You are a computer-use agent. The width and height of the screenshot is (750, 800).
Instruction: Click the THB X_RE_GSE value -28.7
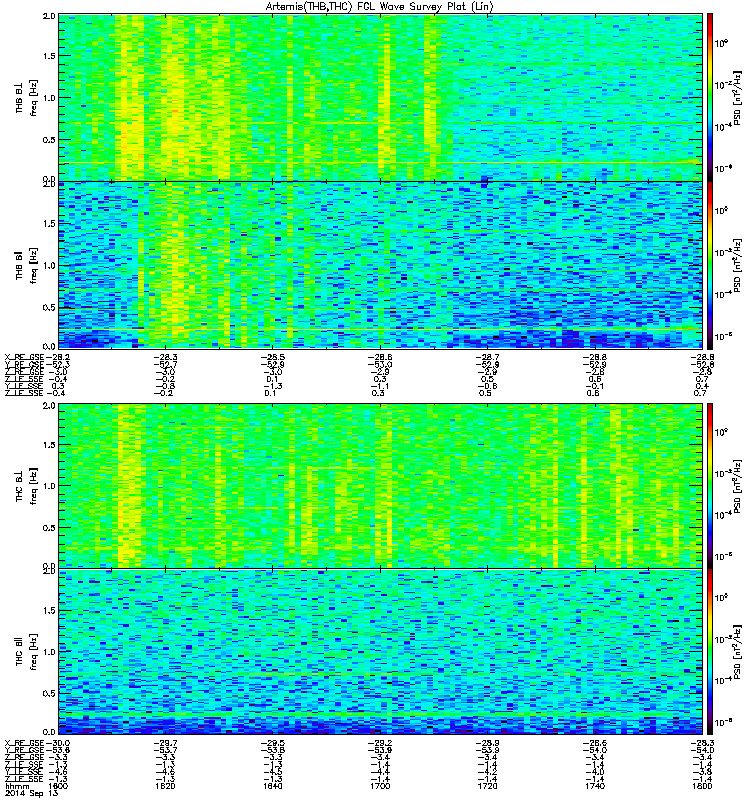487,357
